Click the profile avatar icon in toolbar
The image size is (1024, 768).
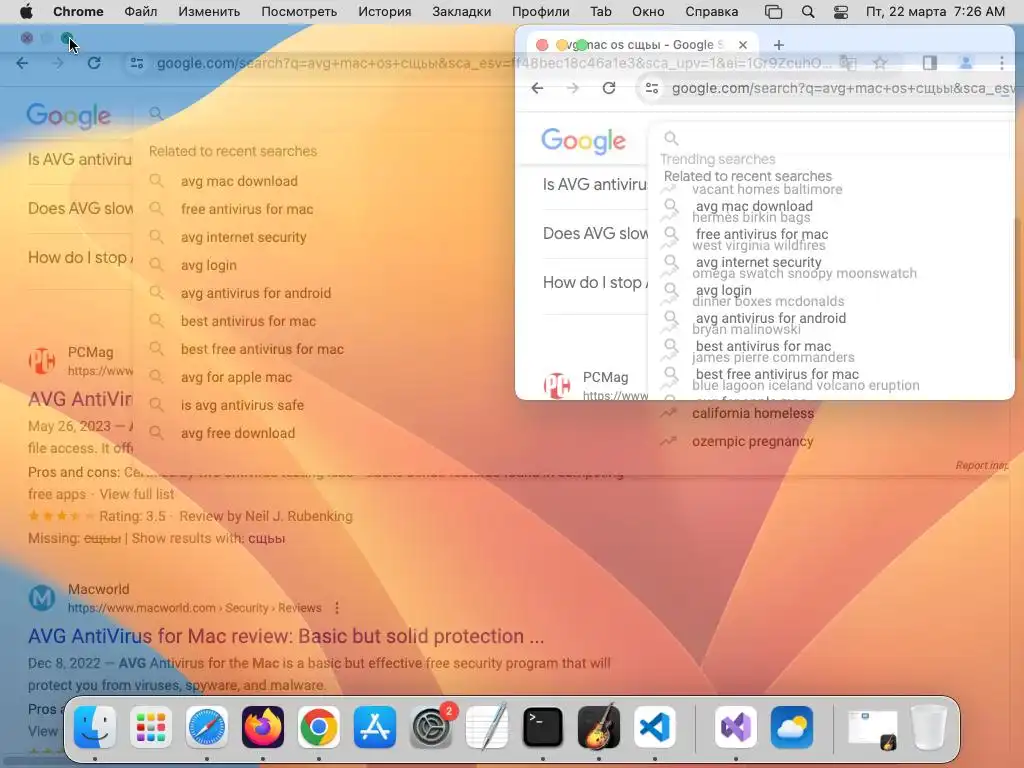pyautogui.click(x=965, y=63)
